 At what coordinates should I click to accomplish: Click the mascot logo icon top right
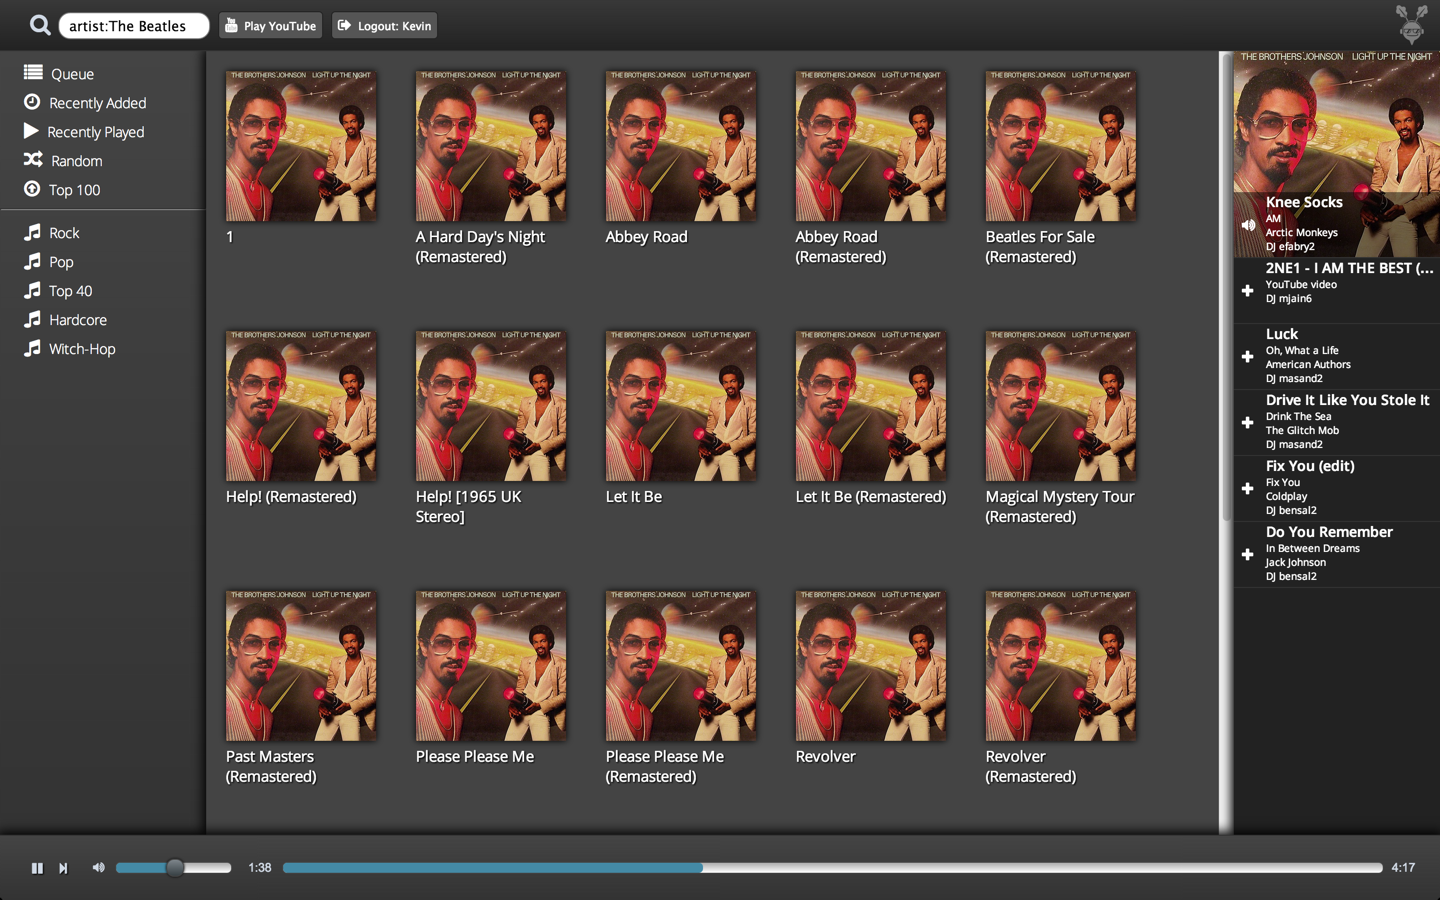pos(1411,24)
